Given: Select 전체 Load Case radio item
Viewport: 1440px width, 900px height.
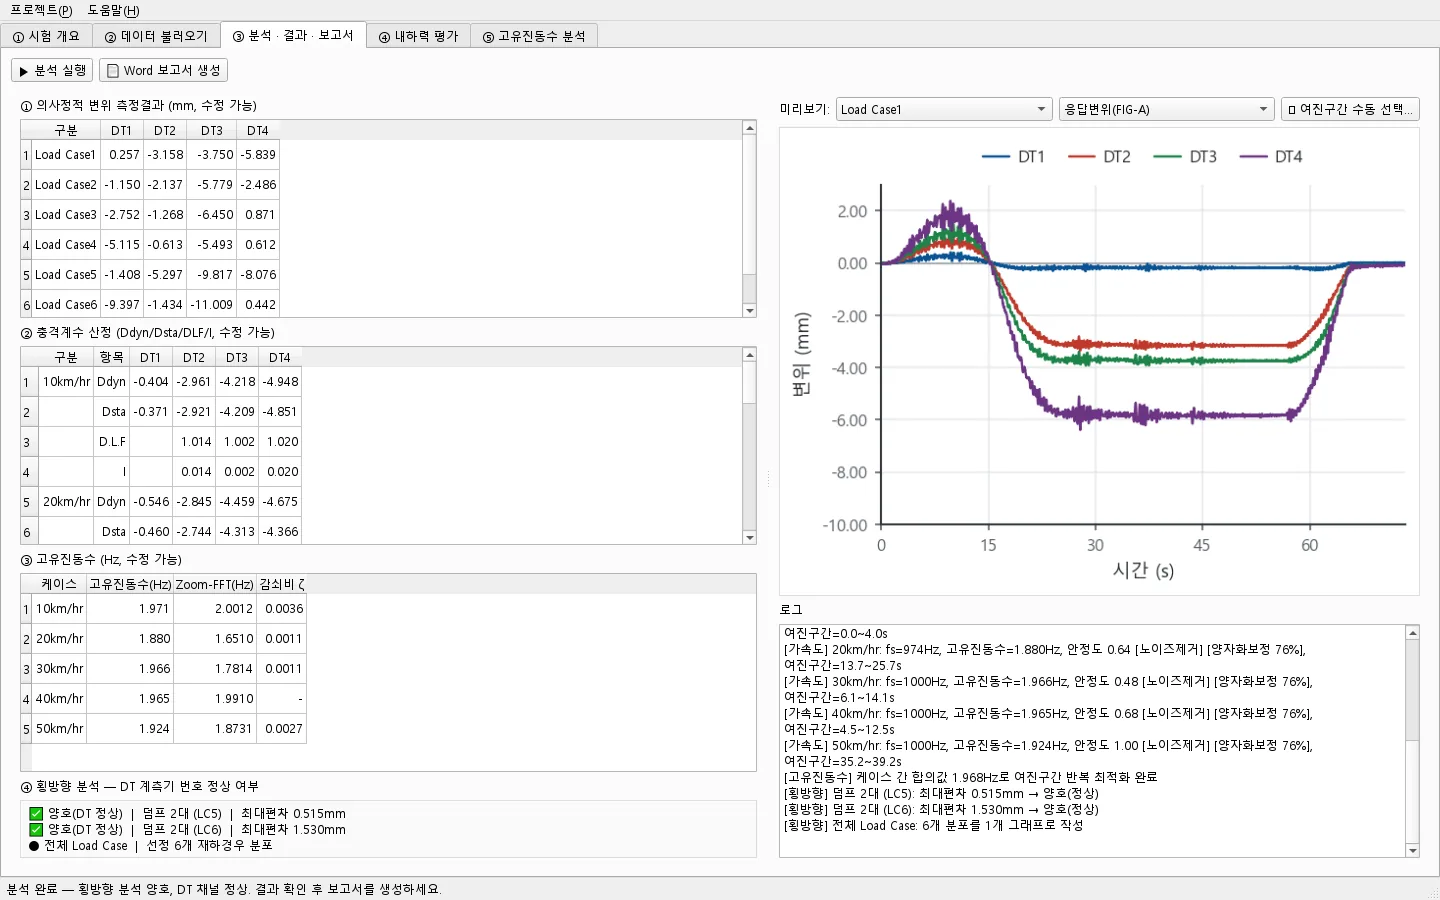Looking at the screenshot, I should coord(34,846).
